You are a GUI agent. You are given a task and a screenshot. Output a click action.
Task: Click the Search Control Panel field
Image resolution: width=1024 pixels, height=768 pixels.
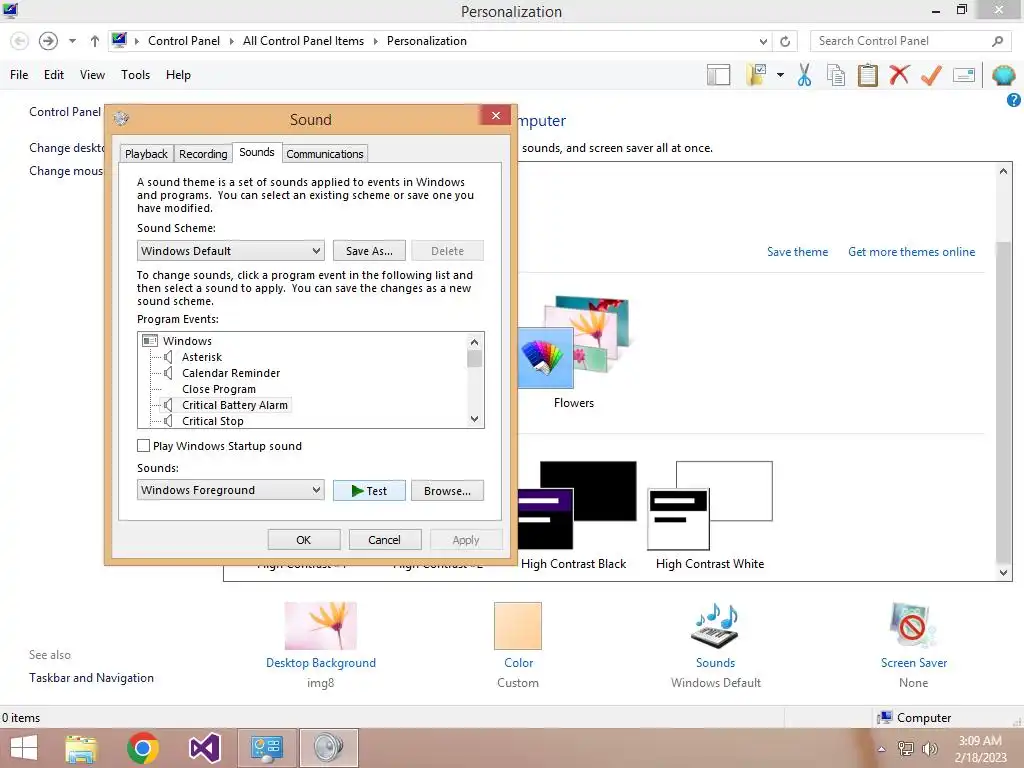pos(910,41)
